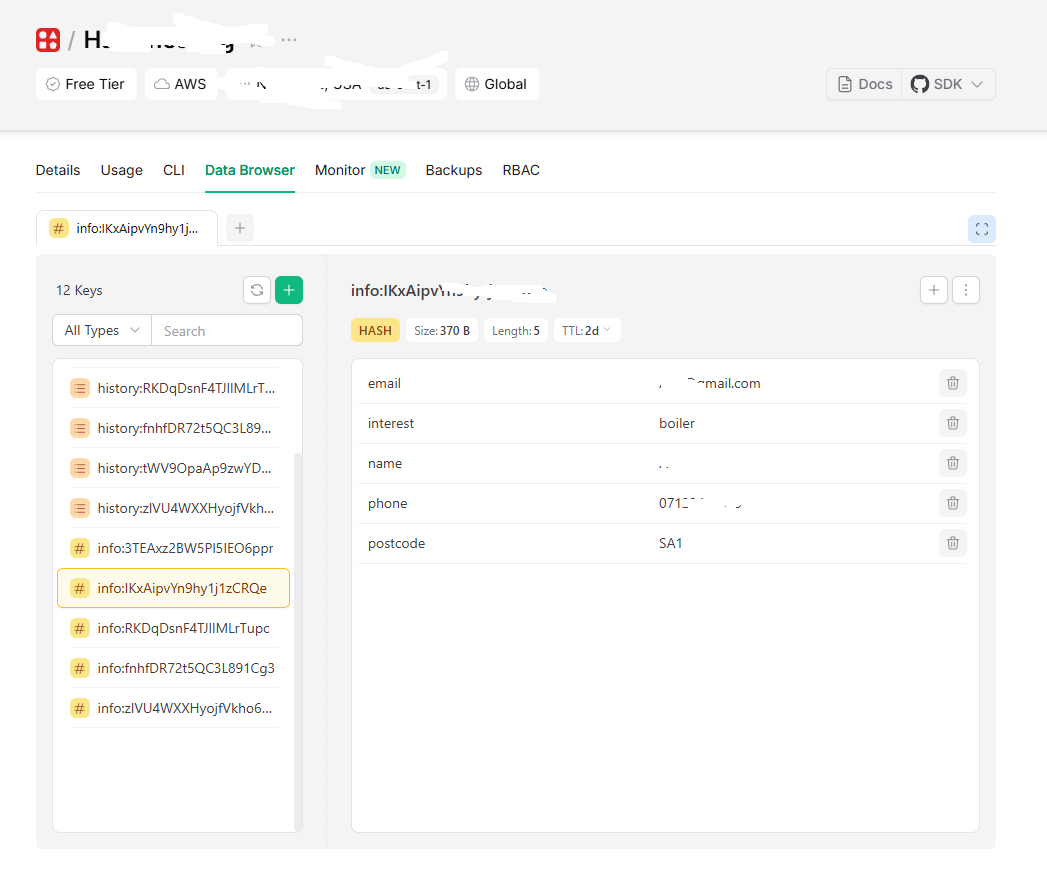Open the Backups tab
This screenshot has width=1047, height=879.
pyautogui.click(x=453, y=170)
